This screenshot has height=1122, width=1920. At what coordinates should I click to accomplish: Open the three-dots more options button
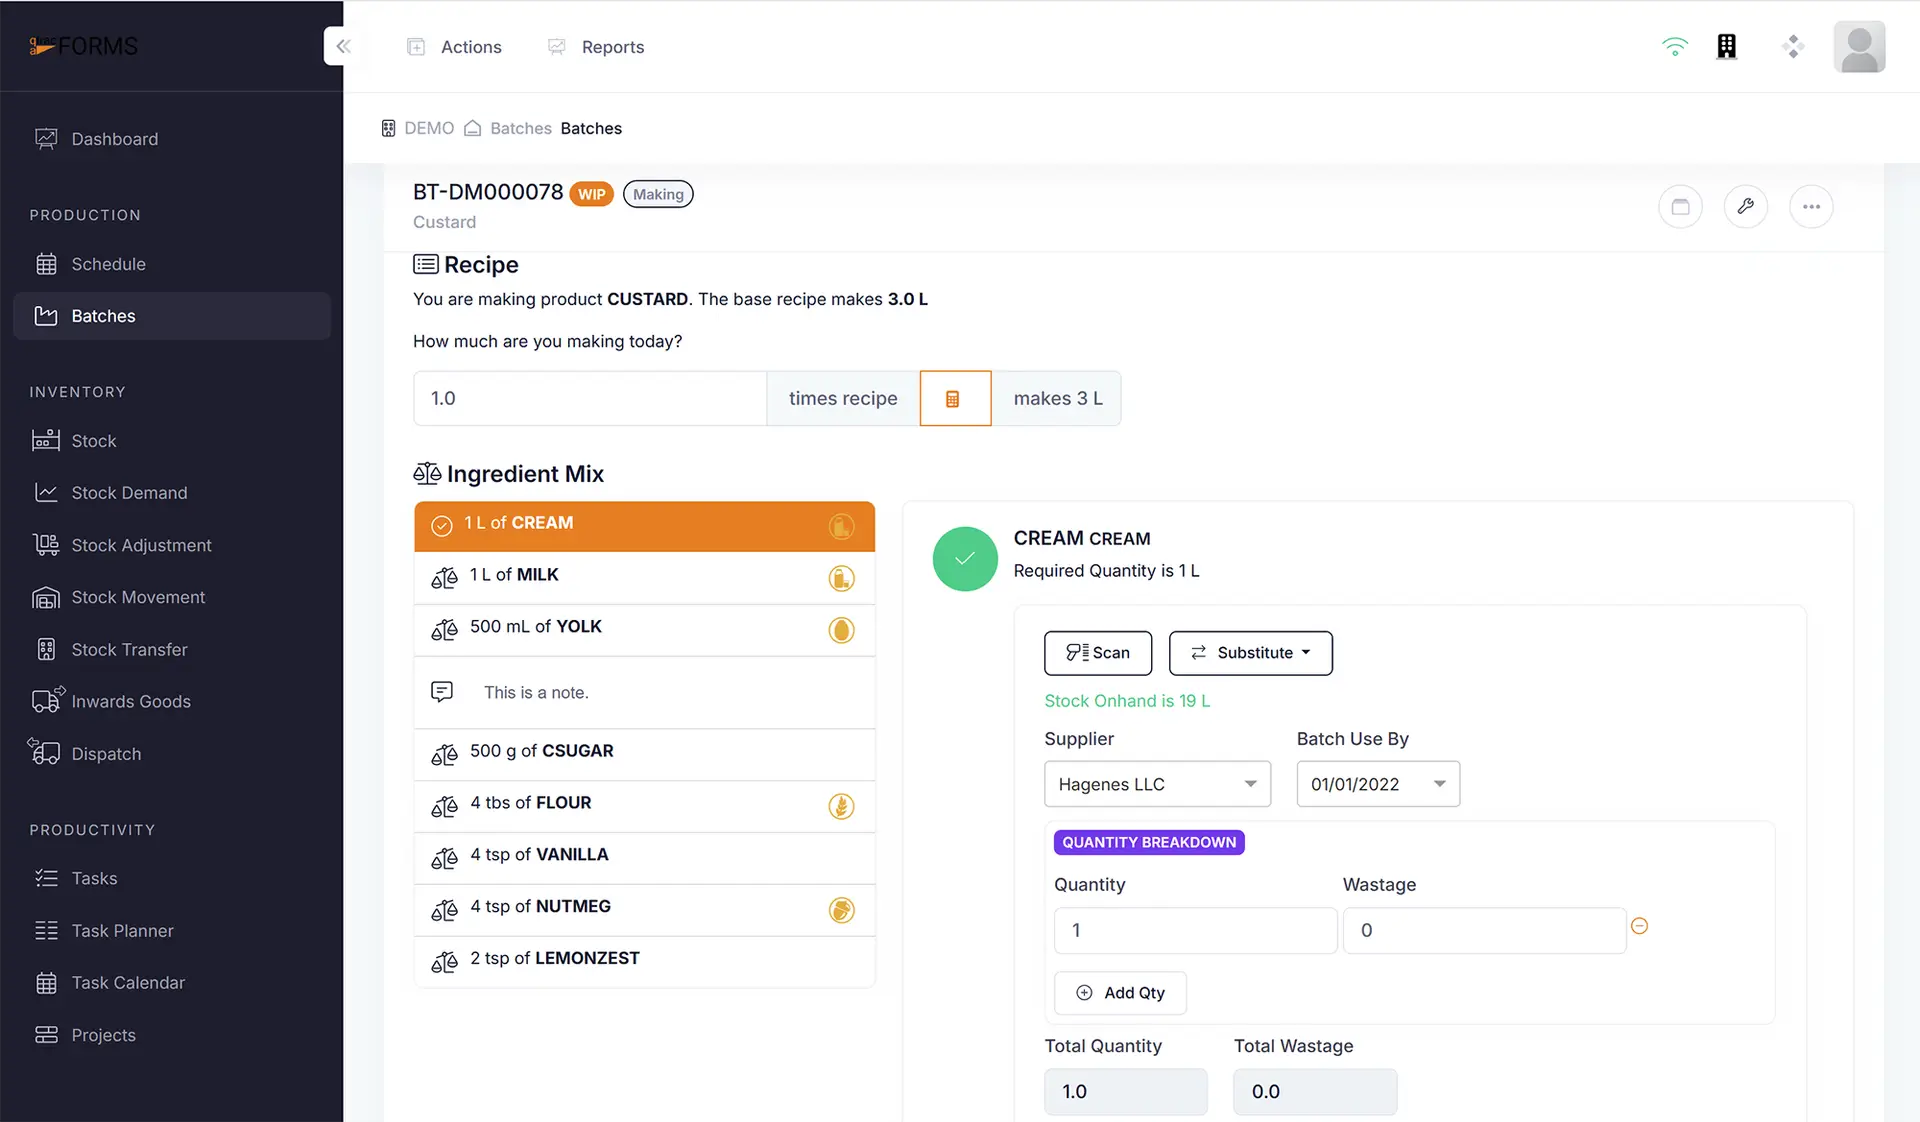[x=1810, y=207]
